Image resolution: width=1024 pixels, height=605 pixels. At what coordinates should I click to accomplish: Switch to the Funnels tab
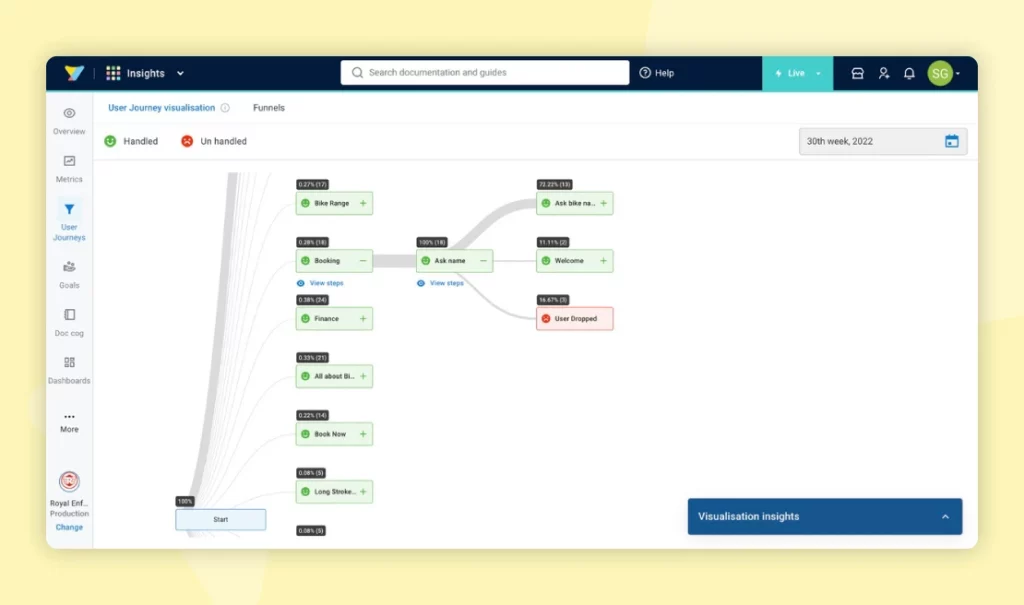[x=269, y=108]
